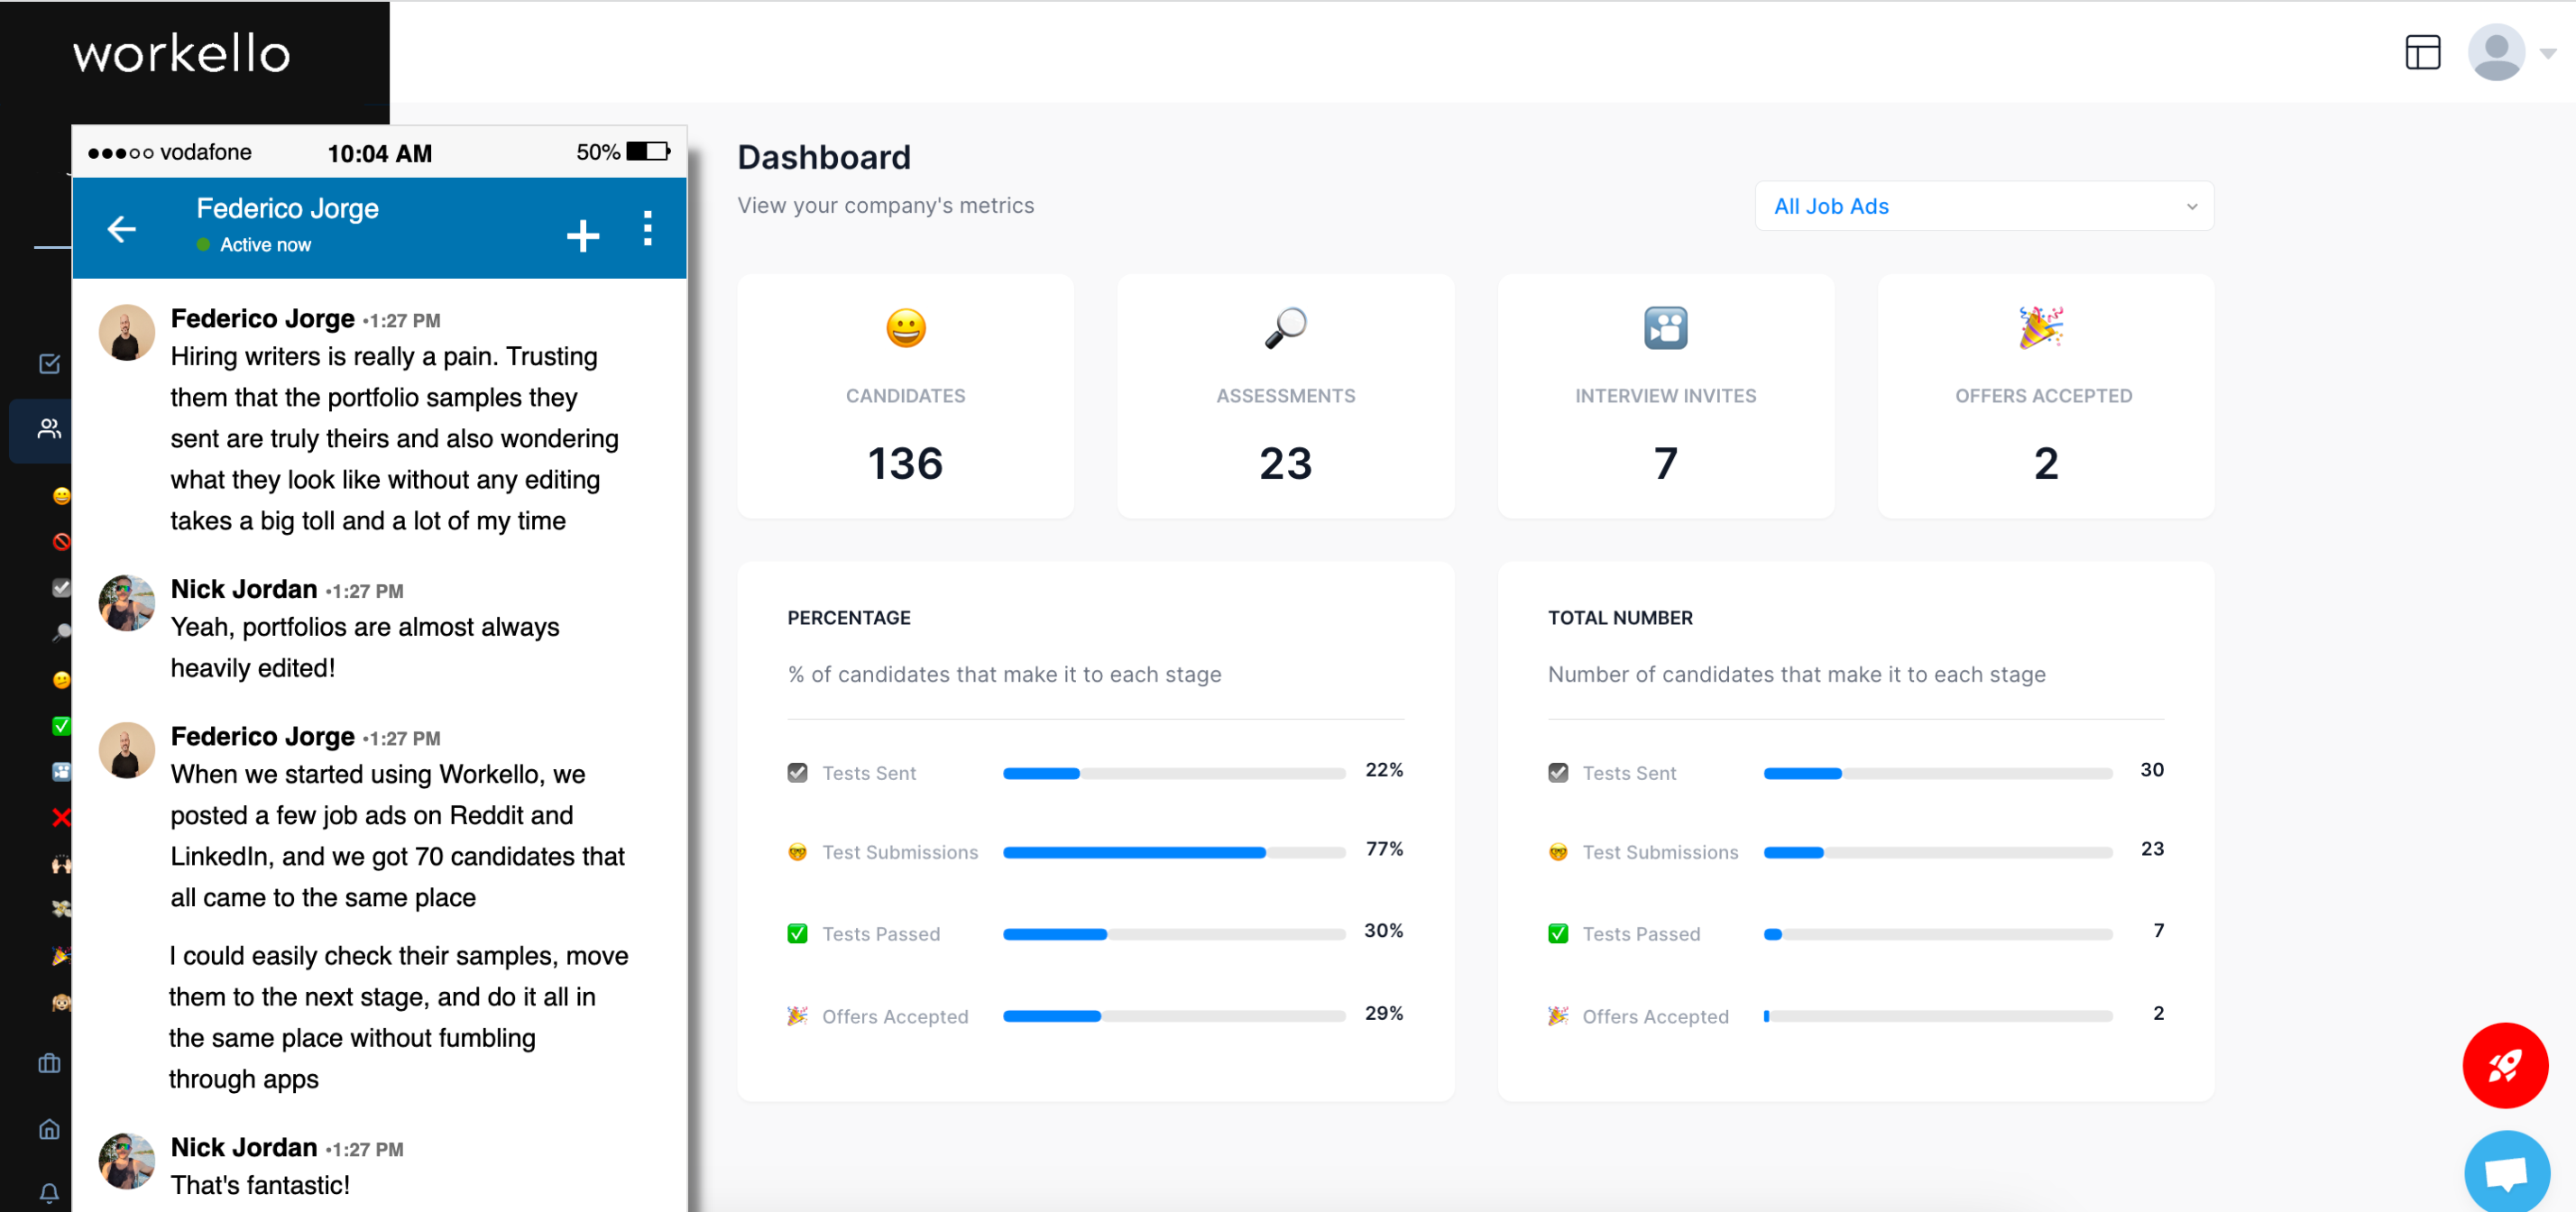This screenshot has width=2576, height=1212.
Task: Click Tests Passed checkmark in Total Number panel
Action: coord(1557,933)
